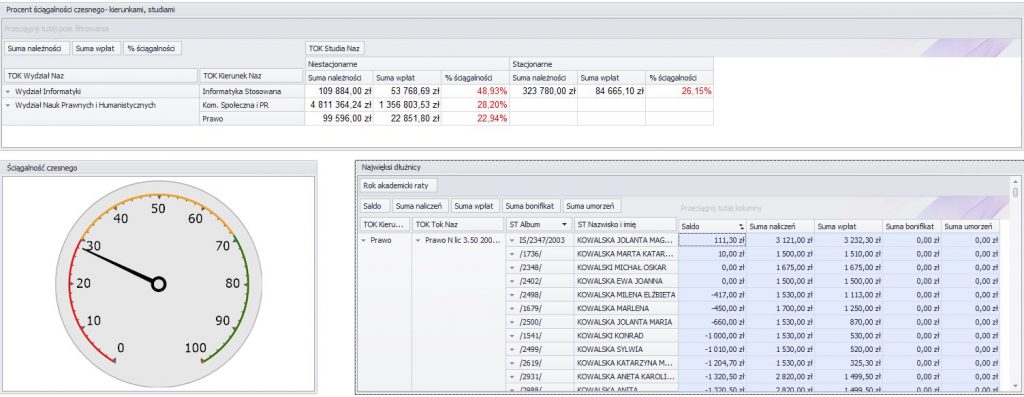Select KOWALSKA SYLWIA row
1024x397 pixels.
625,349
